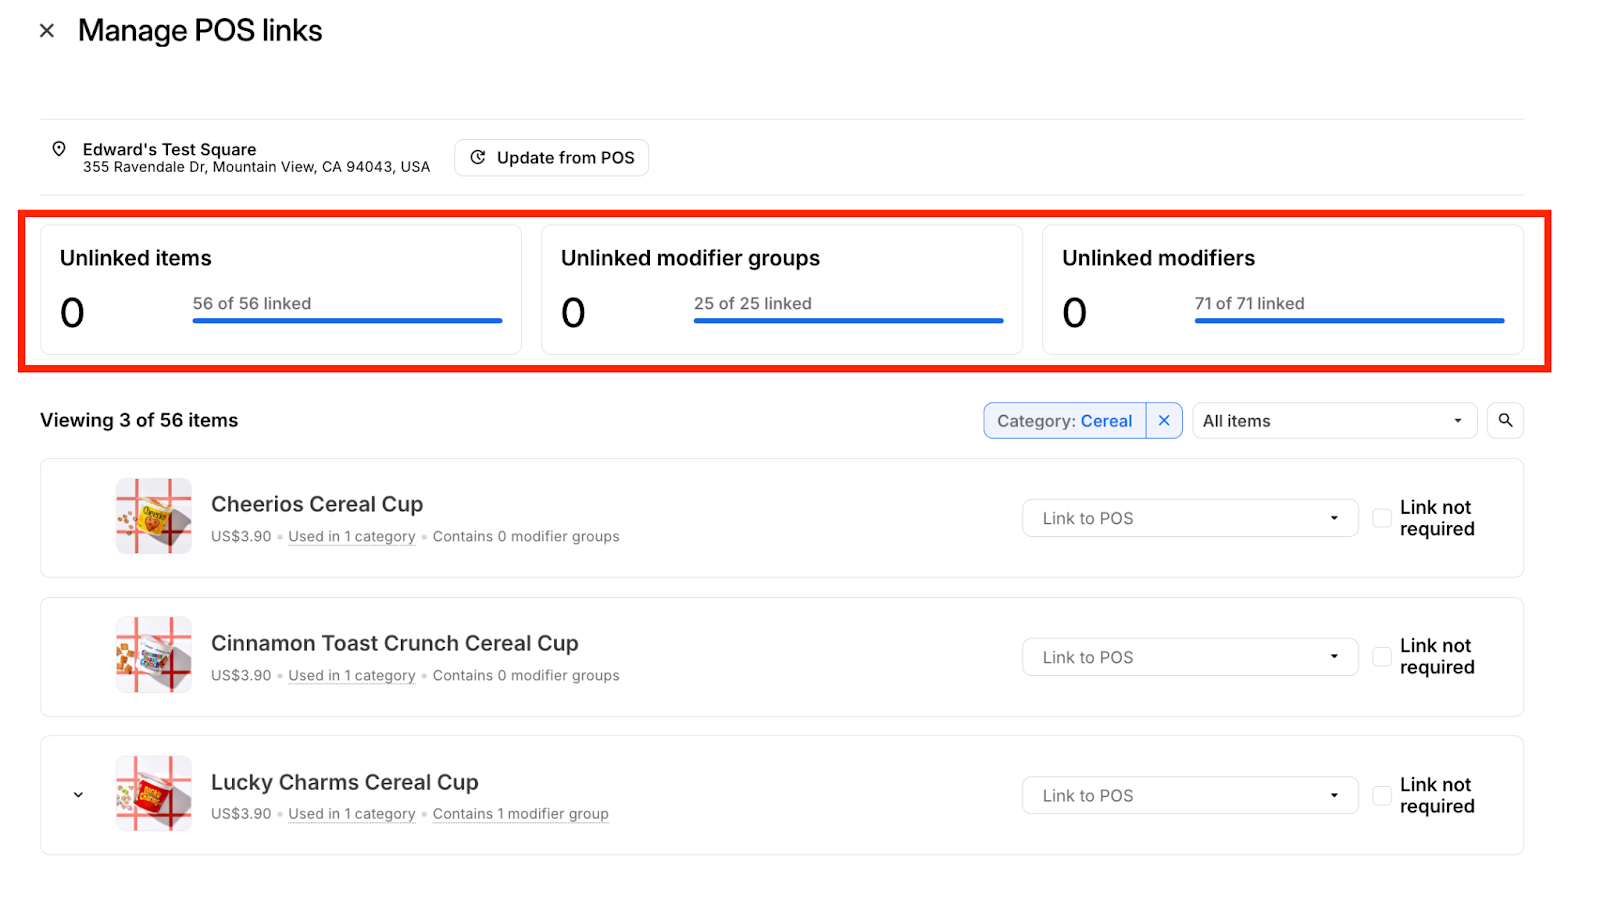The image size is (1600, 922).
Task: Click the Cheerios Cereal Cup product image
Action: [153, 517]
